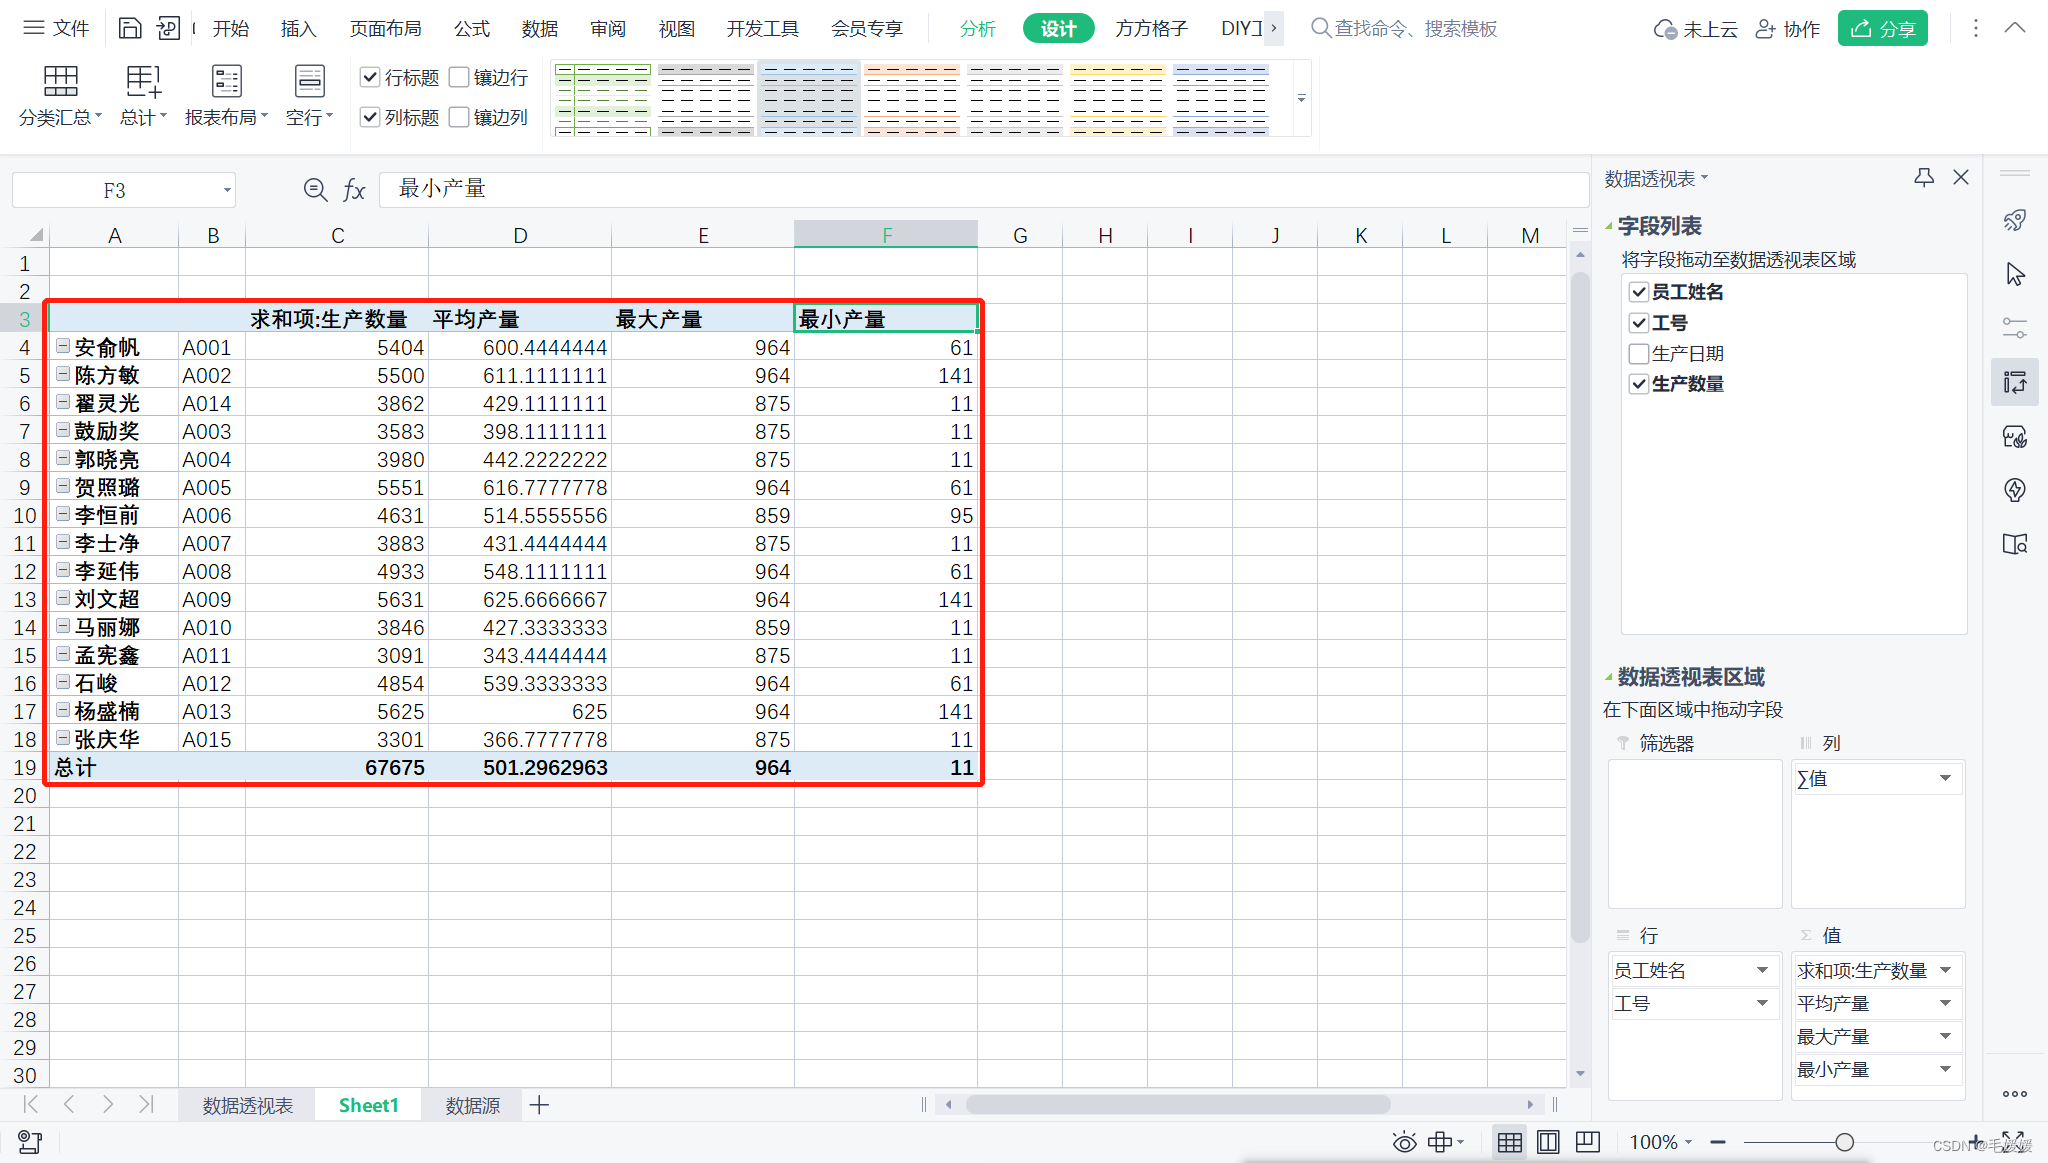Click the settings sliders icon in sidebar
This screenshot has height=1163, width=2048.
pos(2015,328)
